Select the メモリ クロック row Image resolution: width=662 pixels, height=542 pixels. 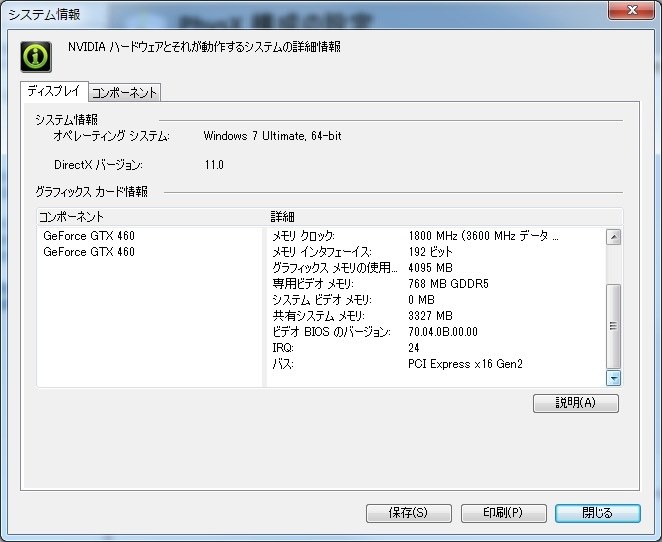coord(437,236)
